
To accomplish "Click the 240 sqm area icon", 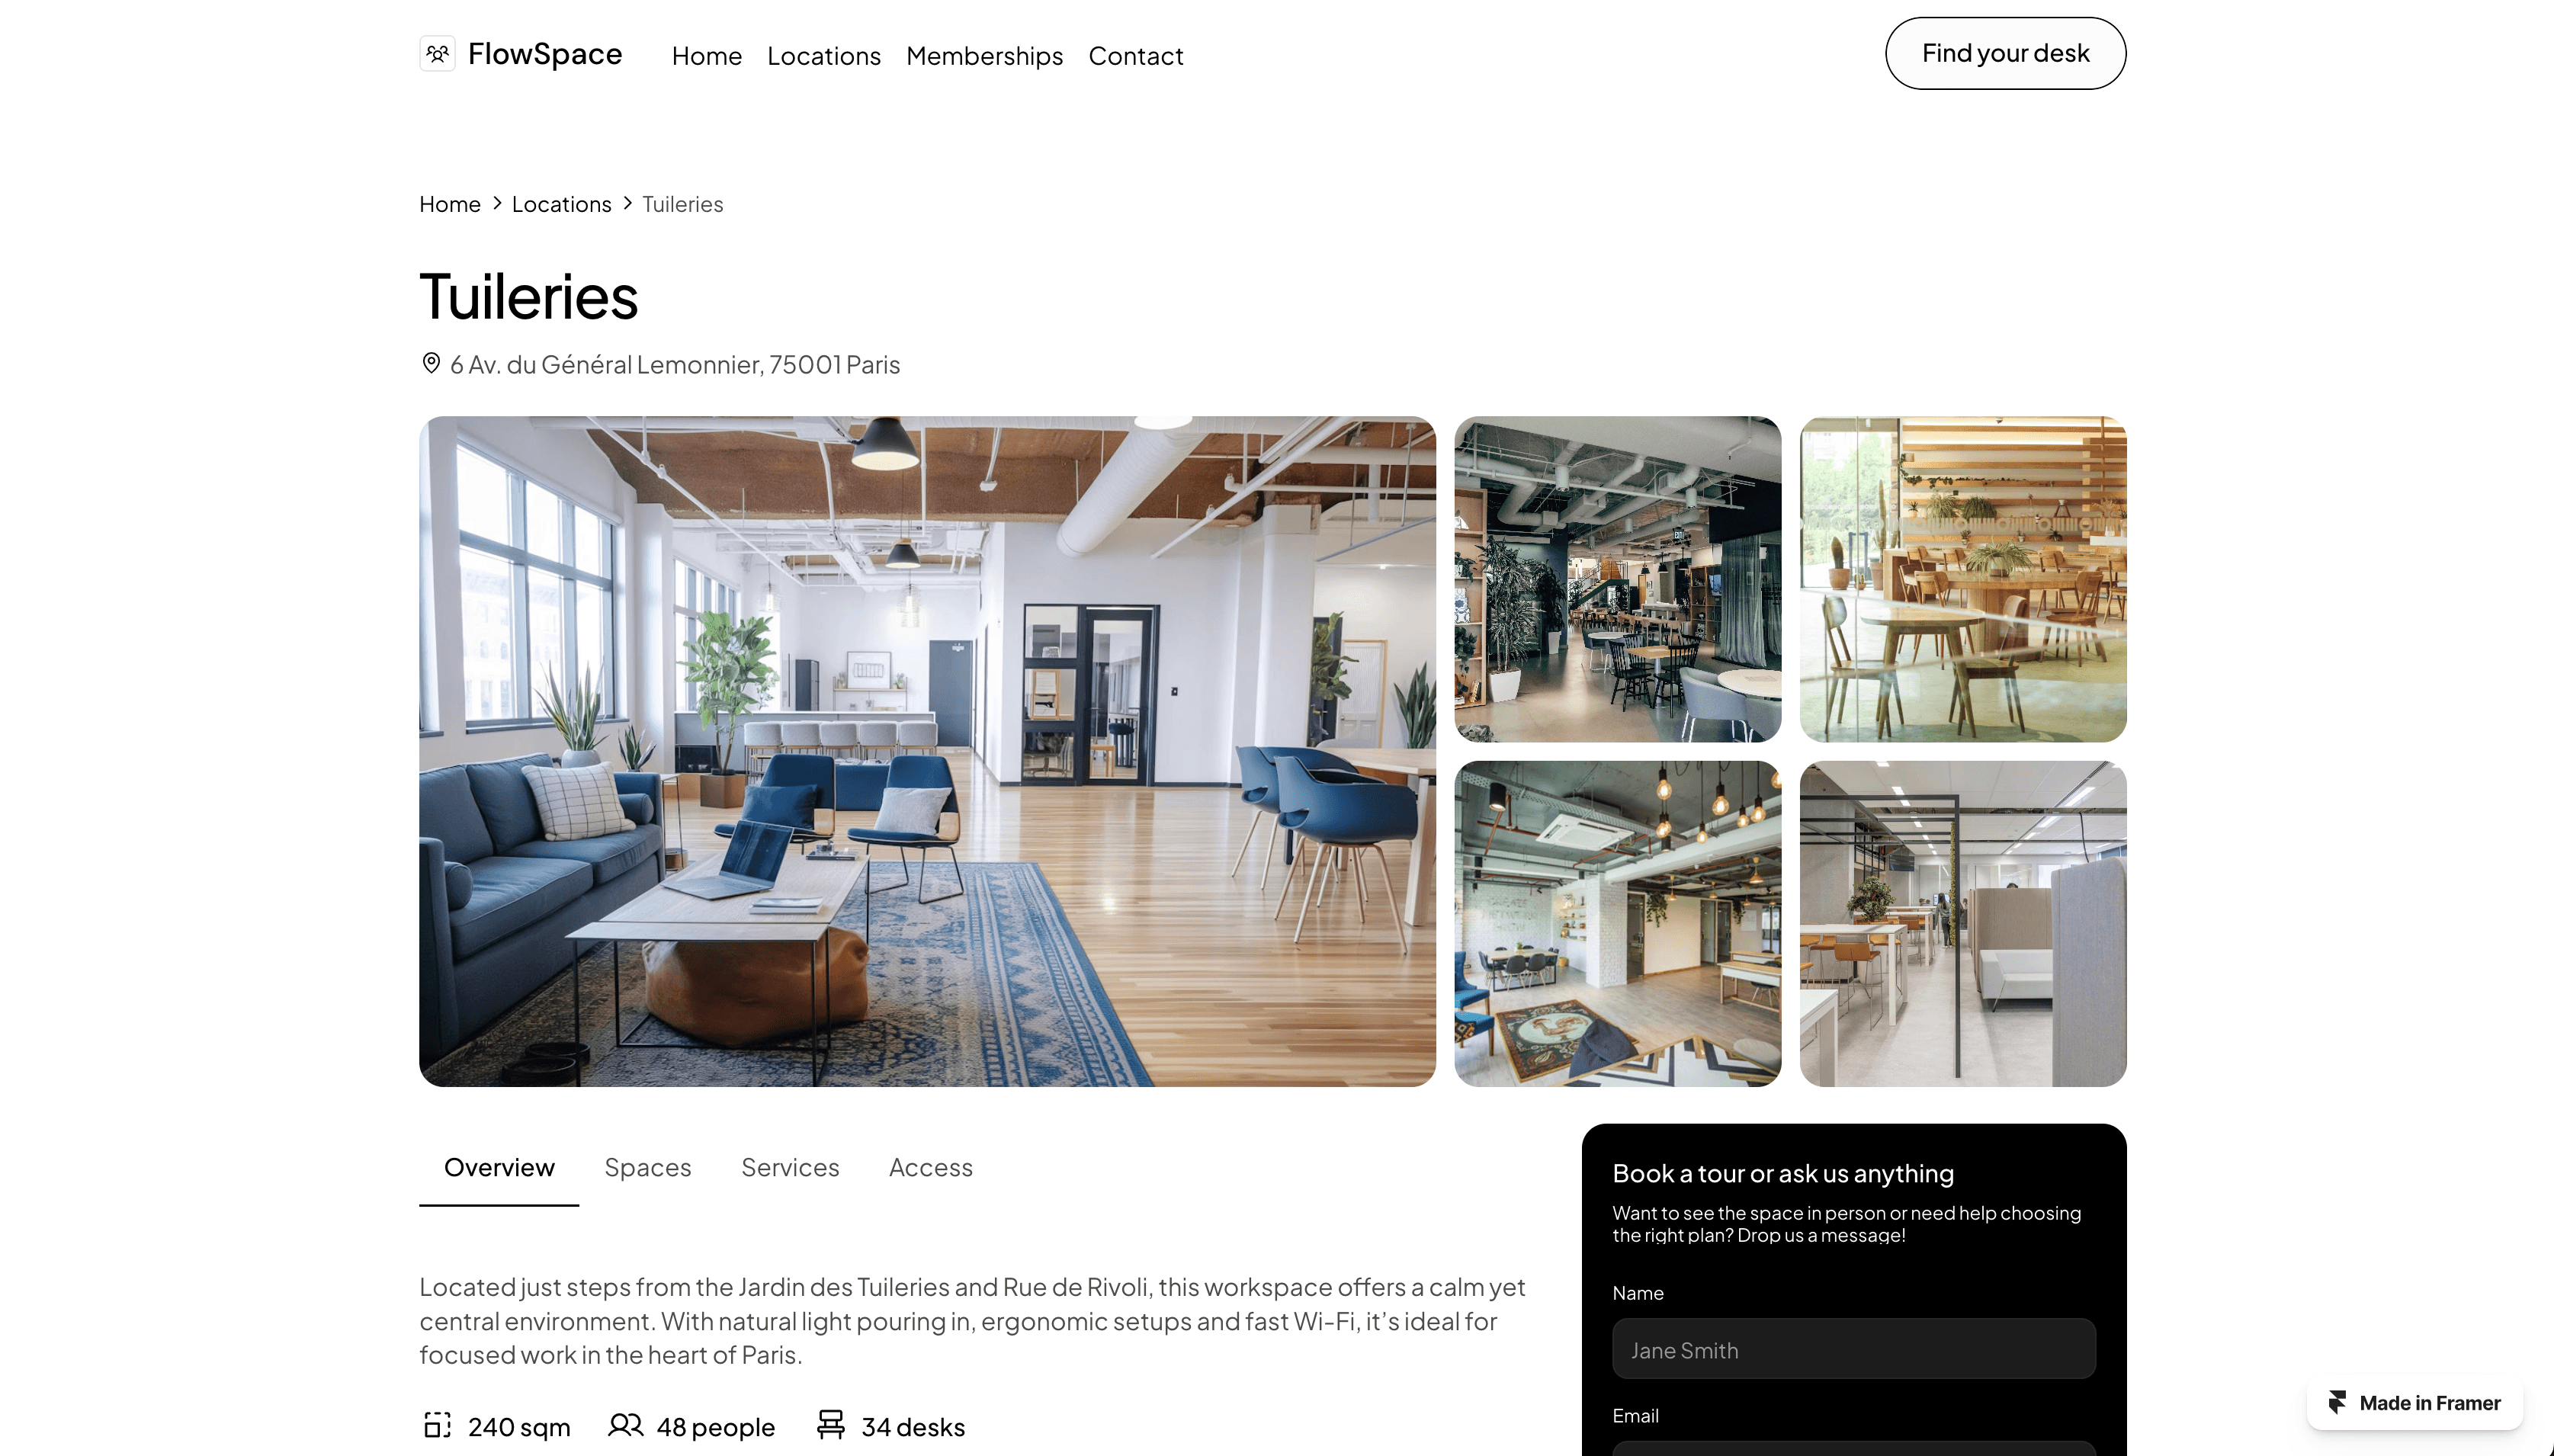I will pyautogui.click(x=437, y=1425).
